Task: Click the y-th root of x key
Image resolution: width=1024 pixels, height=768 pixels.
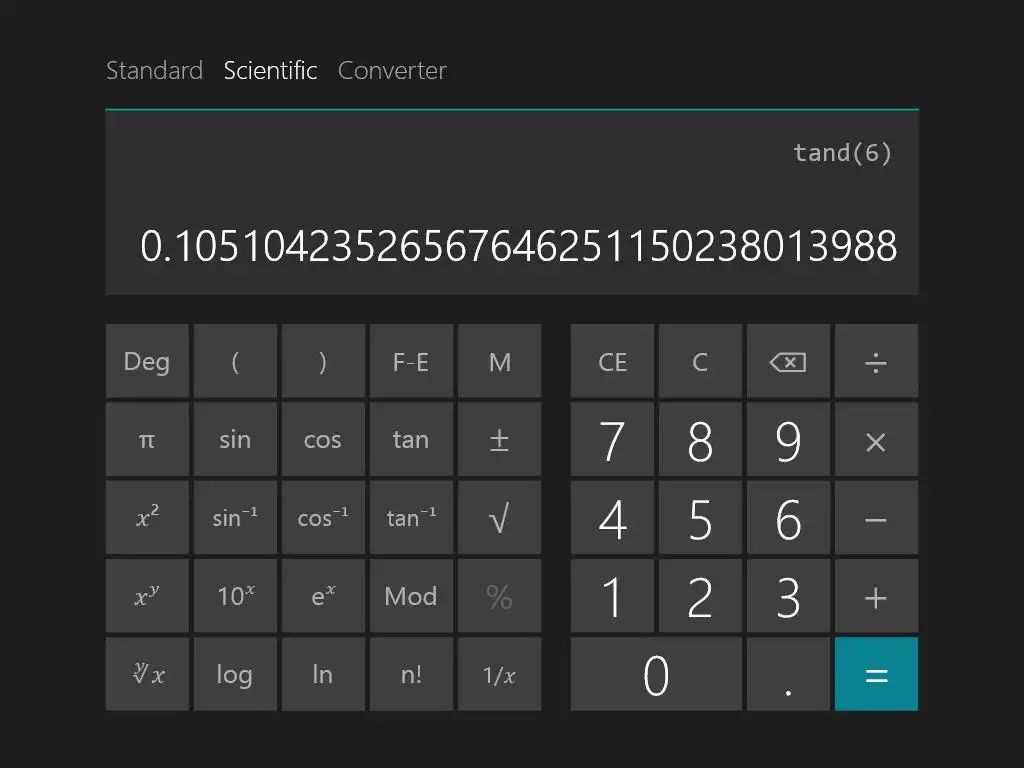Action: 147,674
